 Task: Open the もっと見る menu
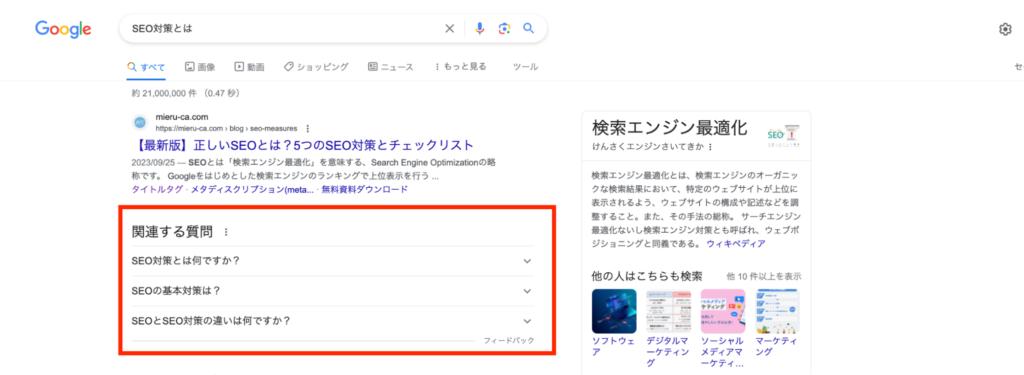click(460, 67)
